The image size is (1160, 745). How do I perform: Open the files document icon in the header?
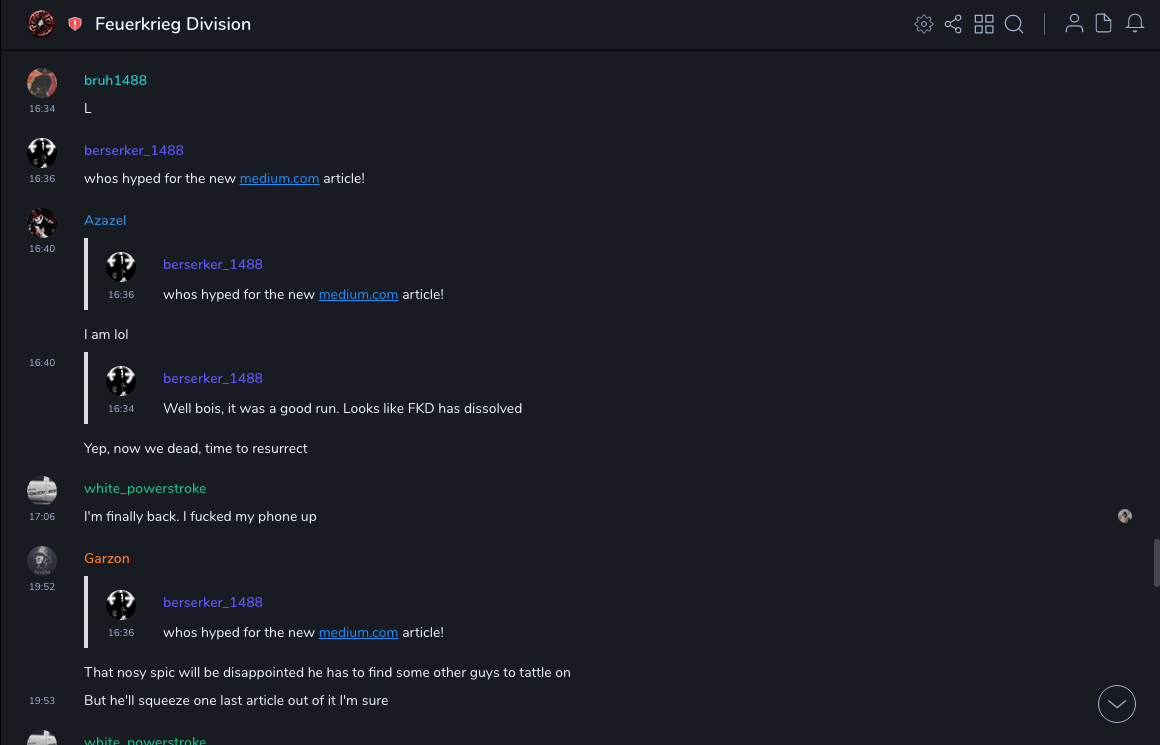(1104, 24)
